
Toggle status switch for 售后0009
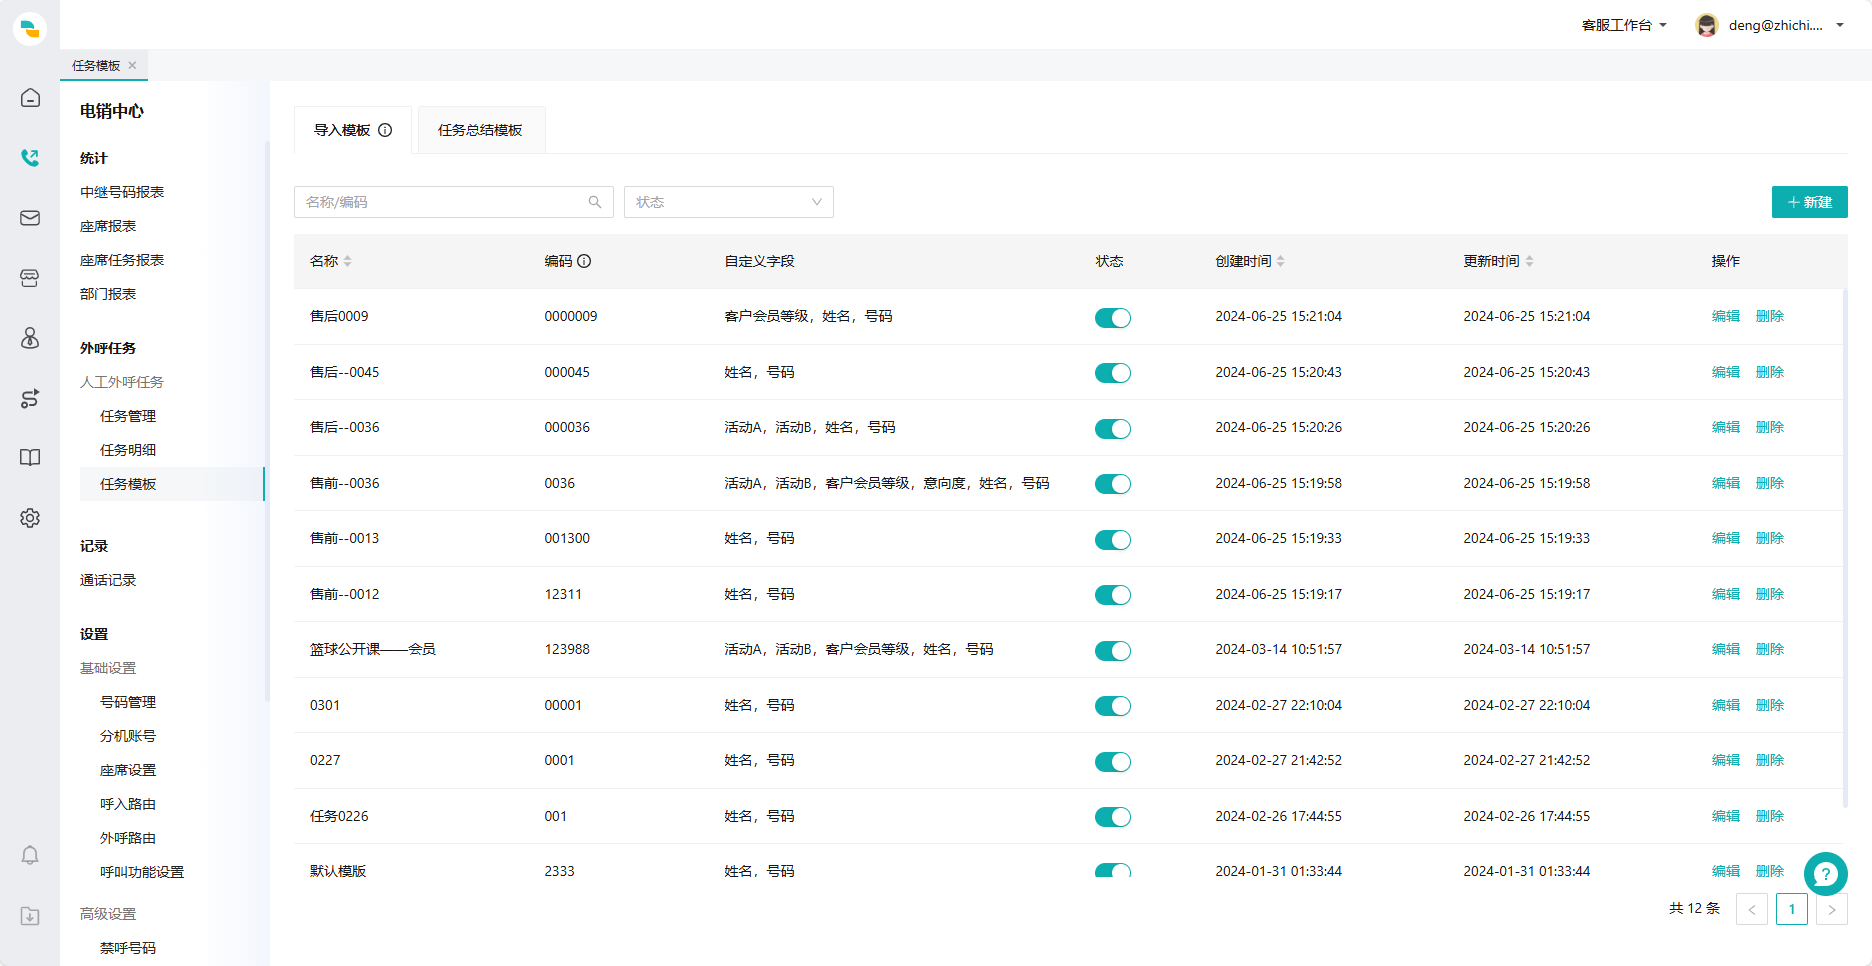(x=1113, y=318)
